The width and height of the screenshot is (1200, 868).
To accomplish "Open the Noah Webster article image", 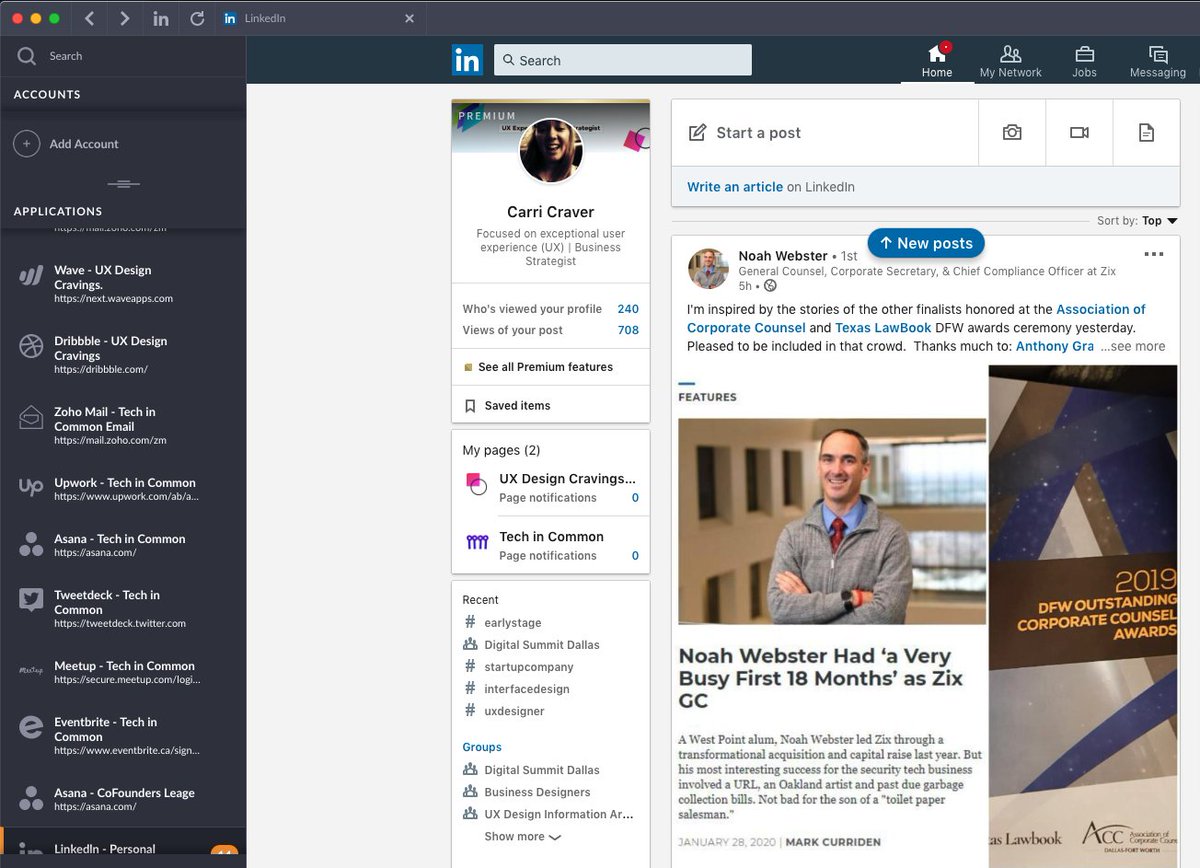I will [832, 521].
